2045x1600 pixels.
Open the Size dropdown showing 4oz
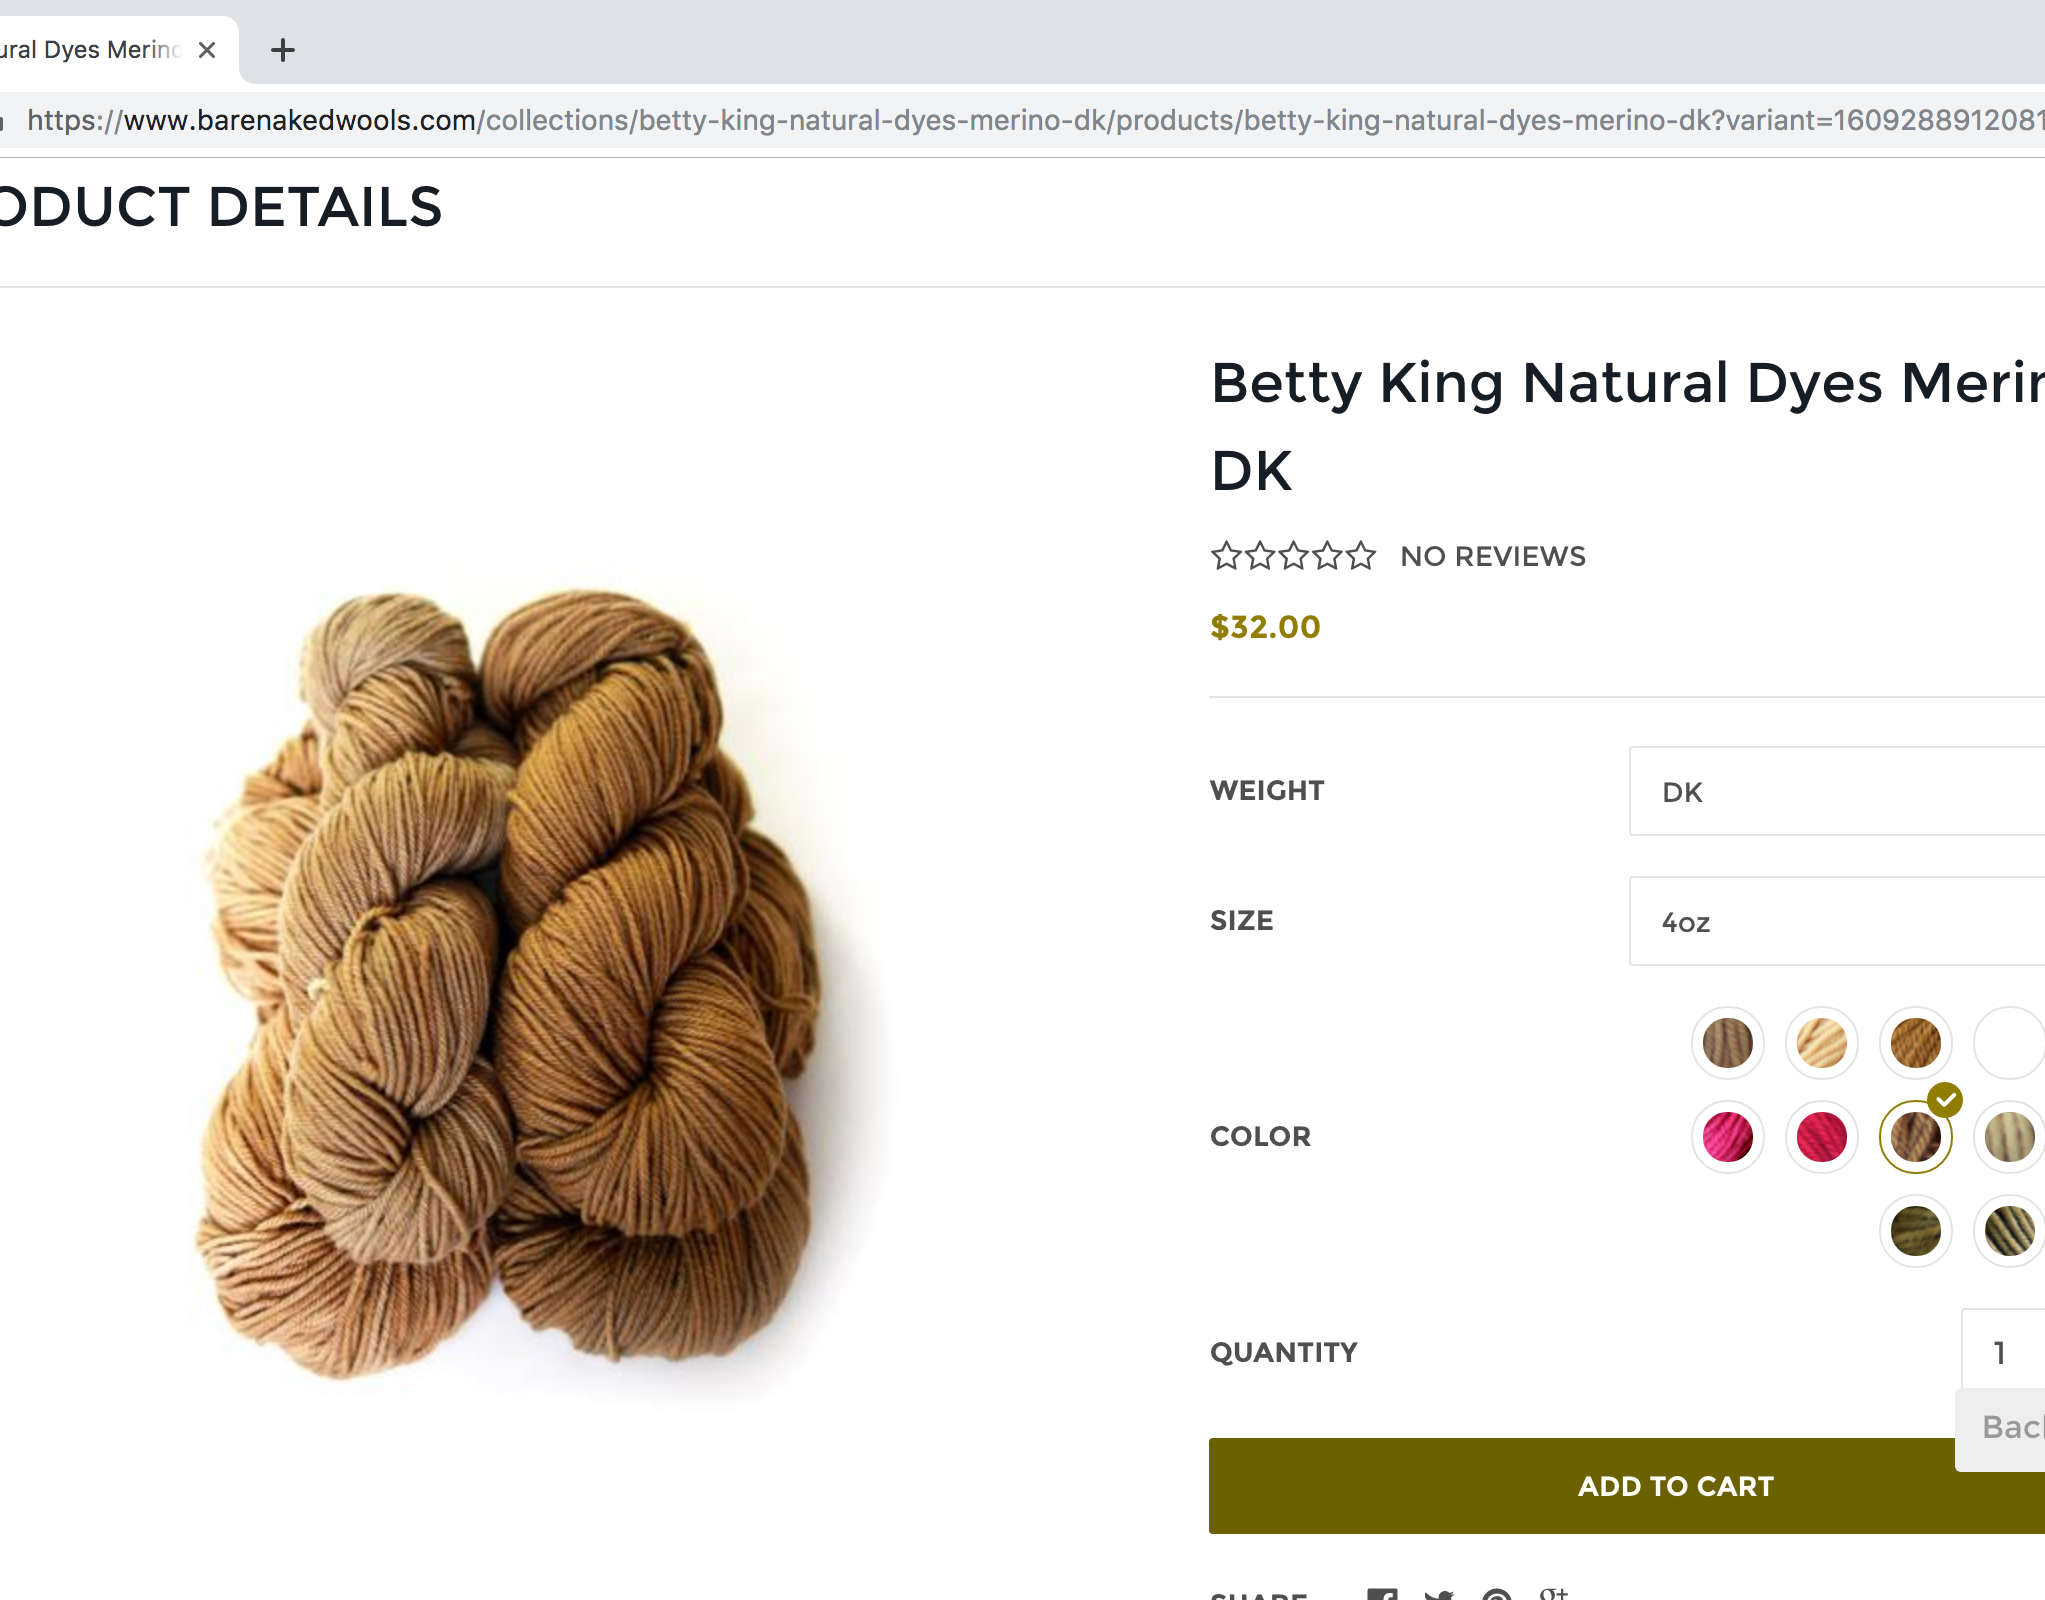[1837, 921]
